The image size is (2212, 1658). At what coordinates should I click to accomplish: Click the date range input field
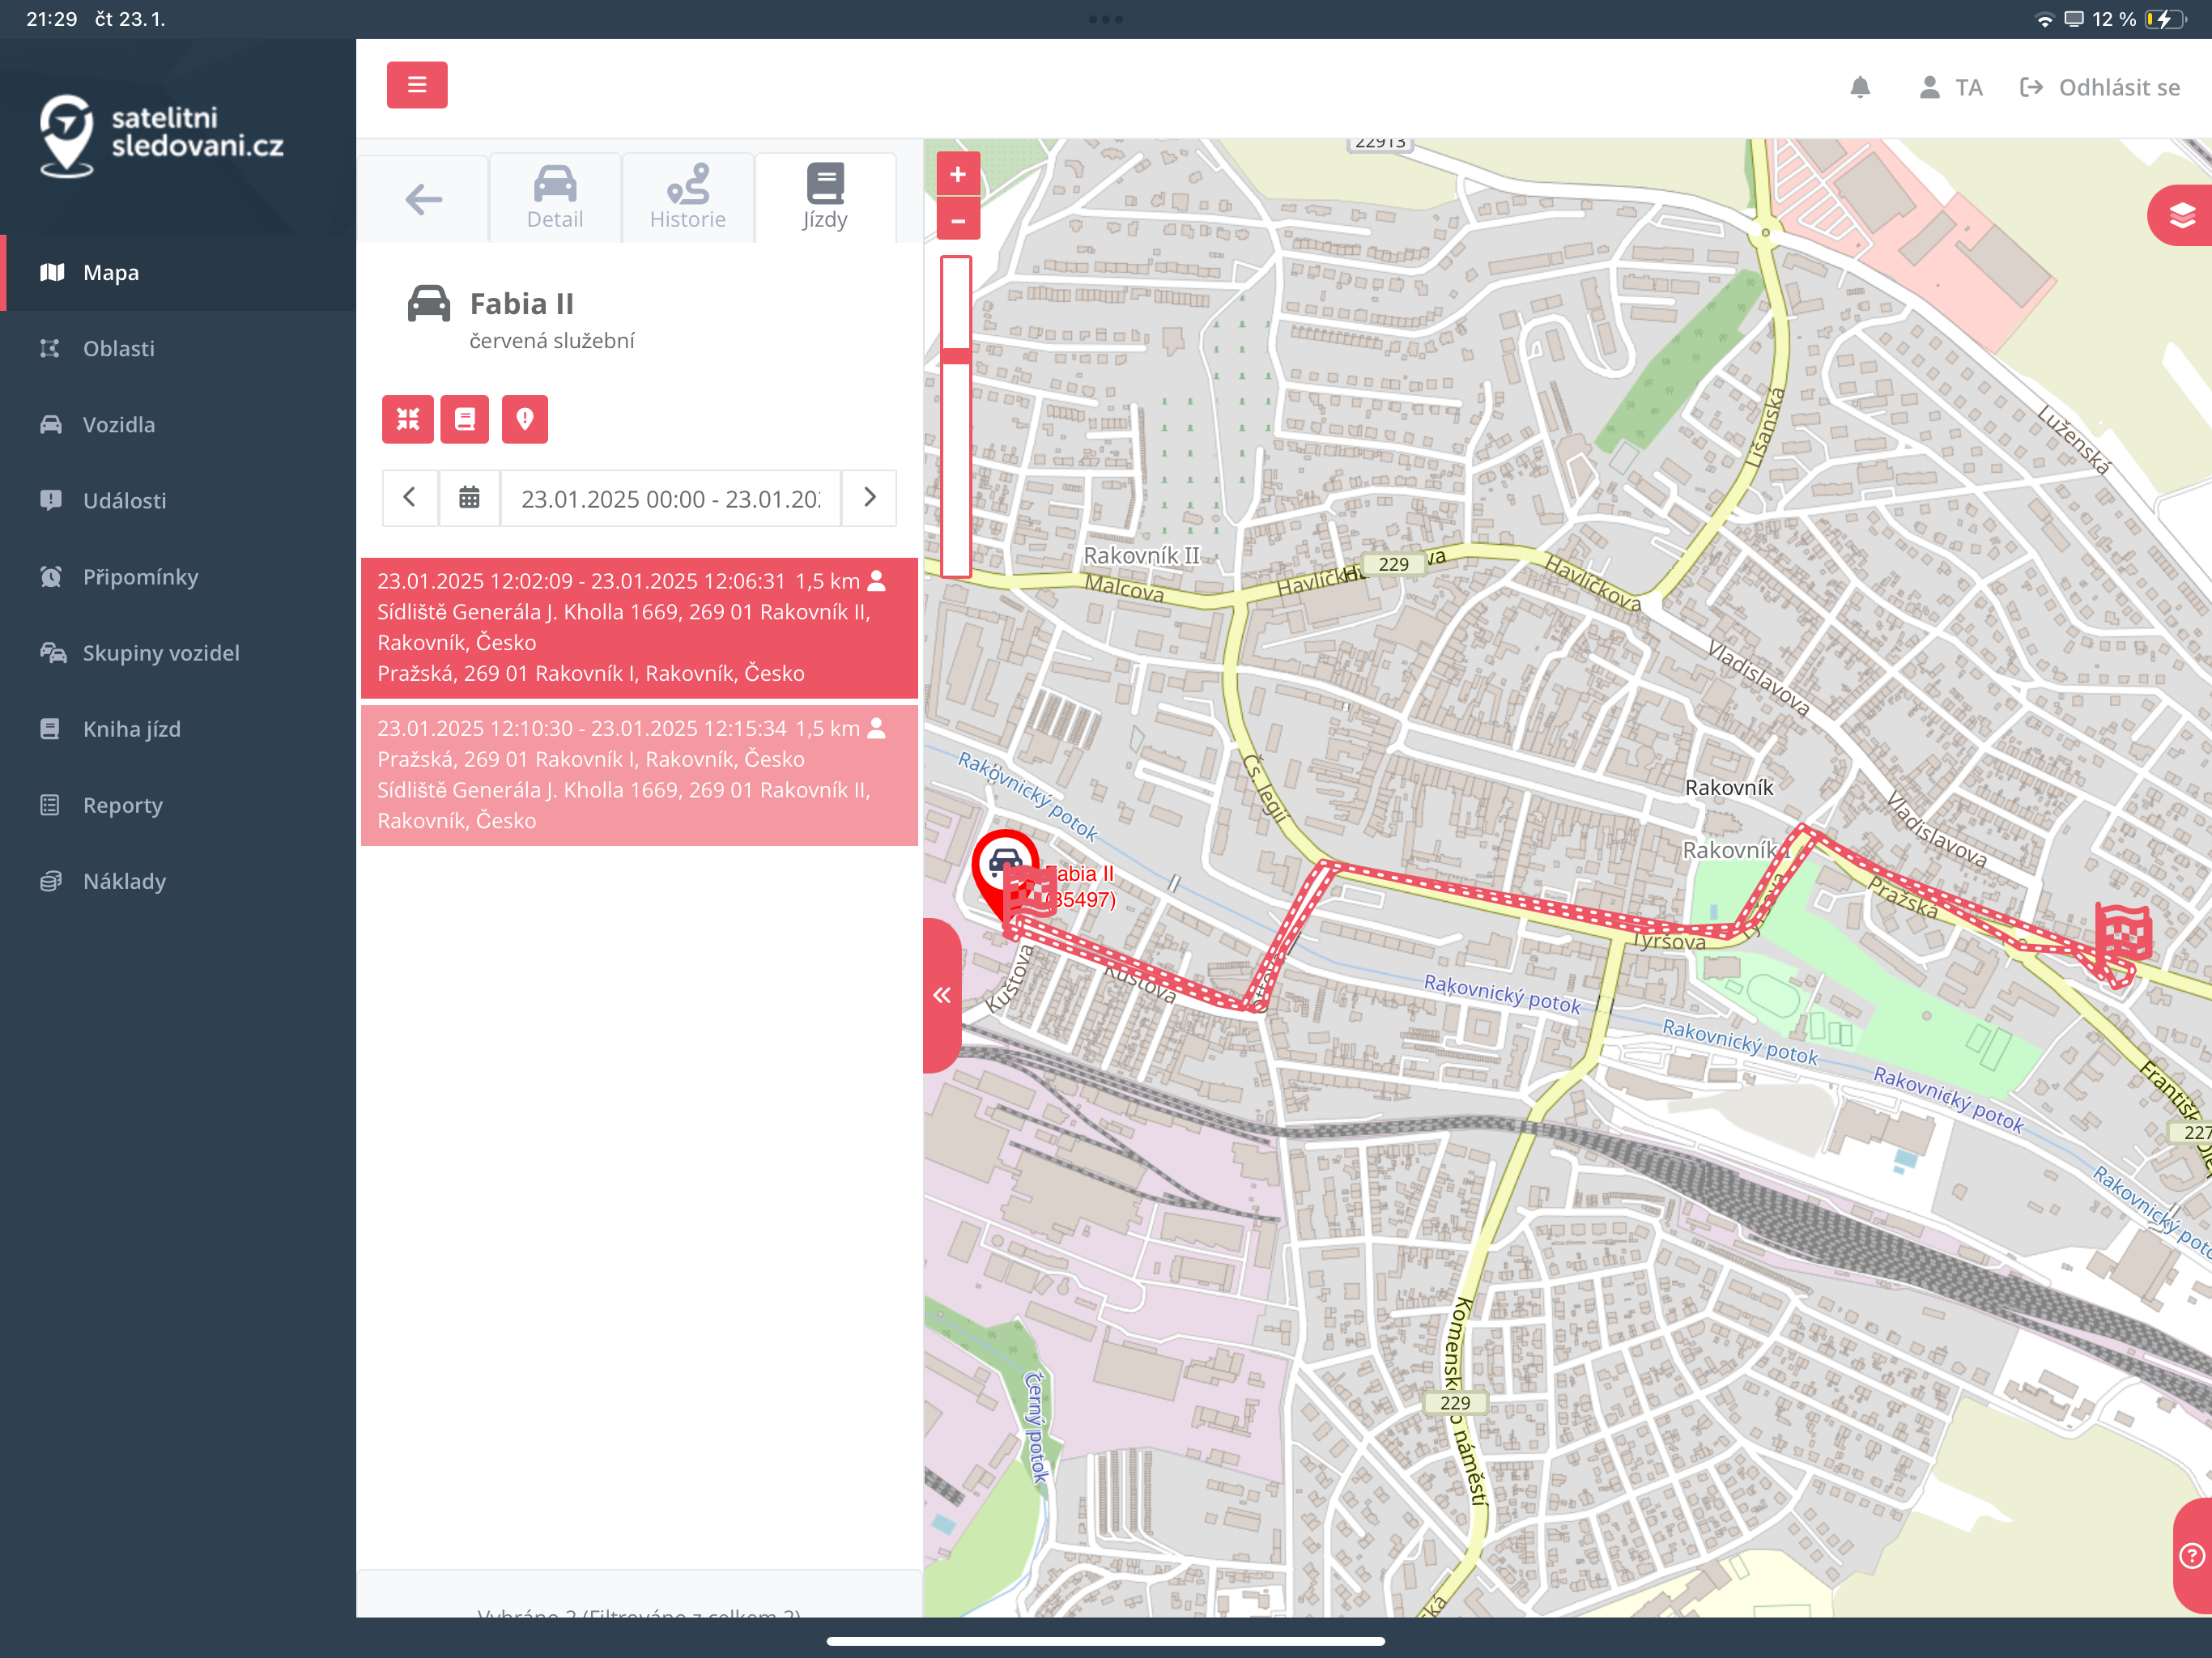pyautogui.click(x=670, y=497)
